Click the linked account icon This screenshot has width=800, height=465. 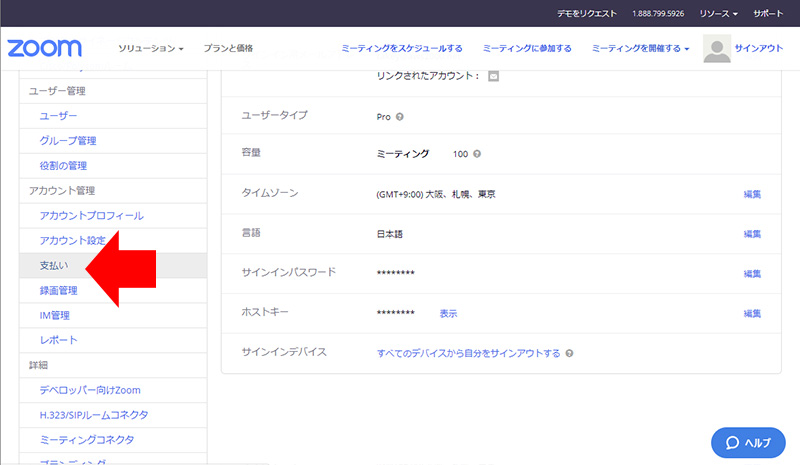pos(493,76)
